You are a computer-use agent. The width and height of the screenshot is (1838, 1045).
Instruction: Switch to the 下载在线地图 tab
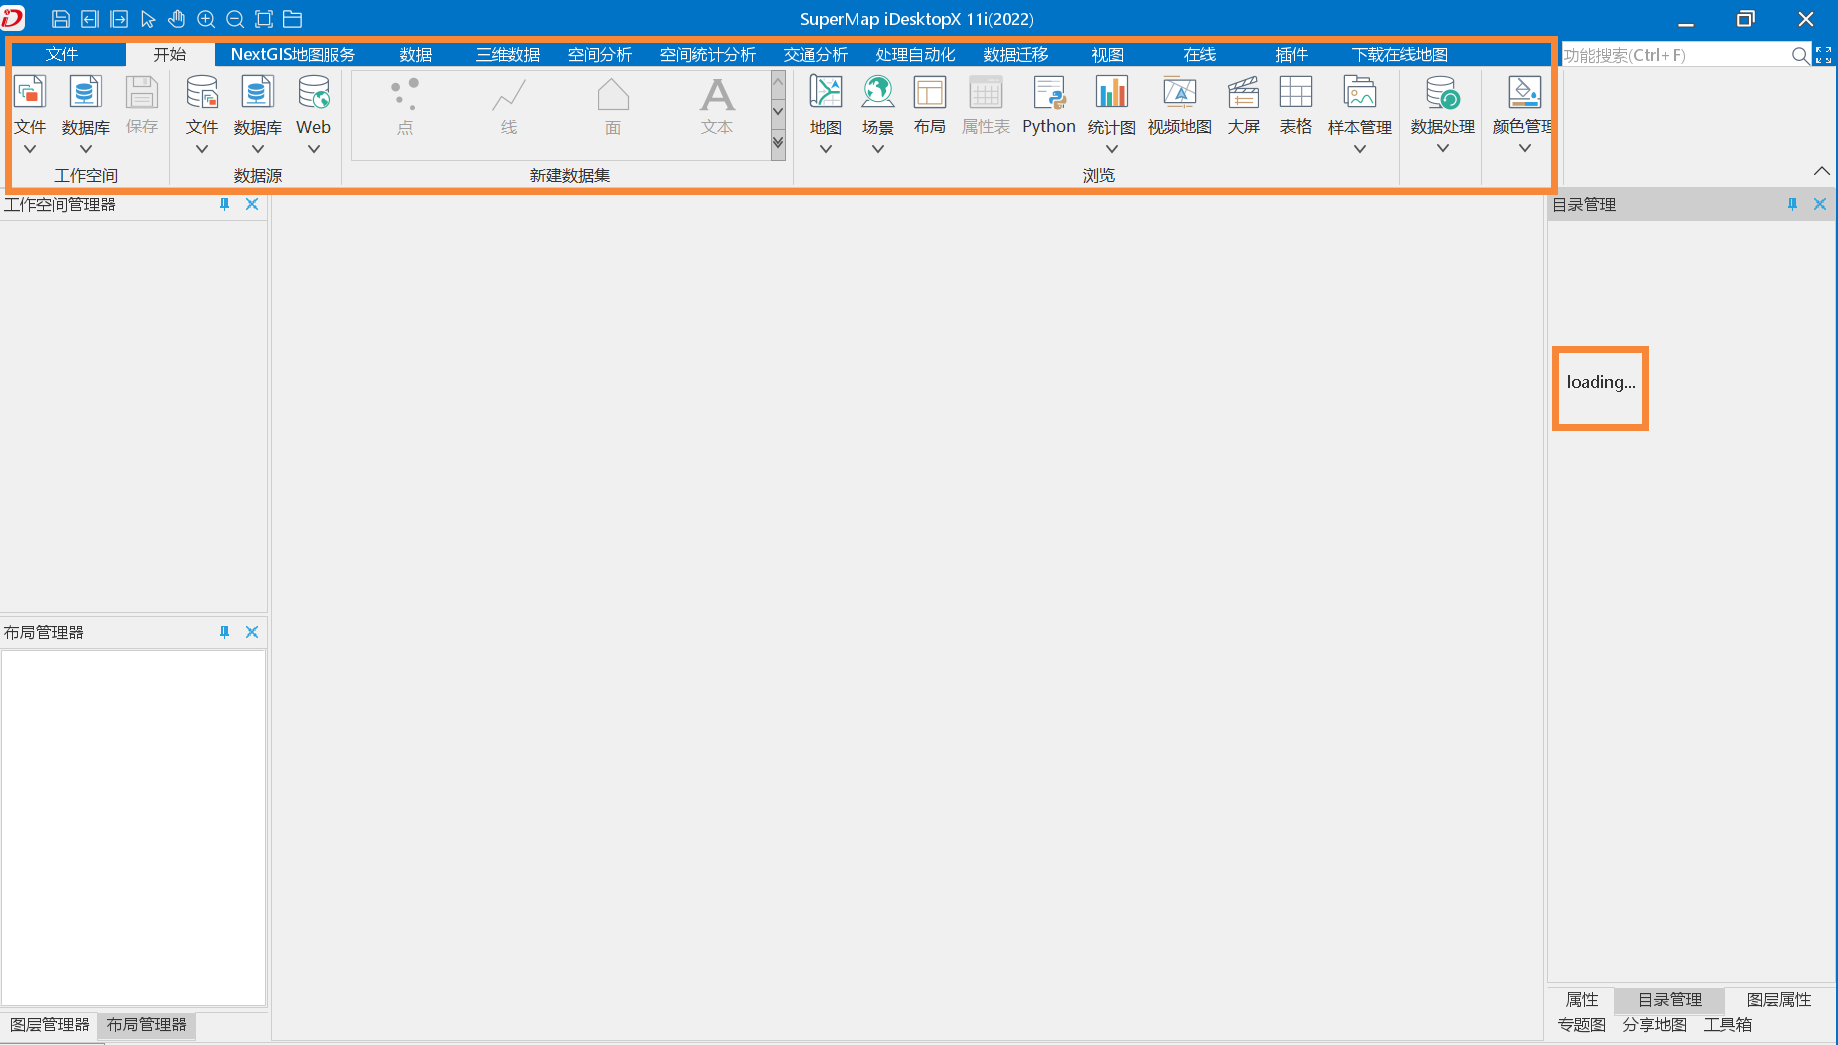tap(1400, 54)
